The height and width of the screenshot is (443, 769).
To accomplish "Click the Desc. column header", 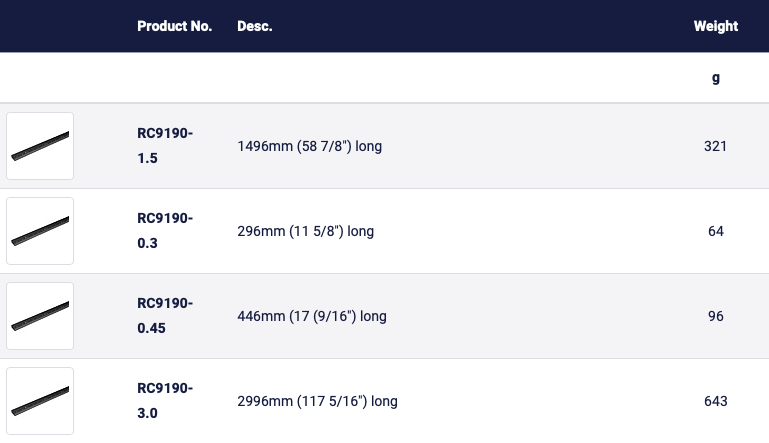I will [x=255, y=26].
